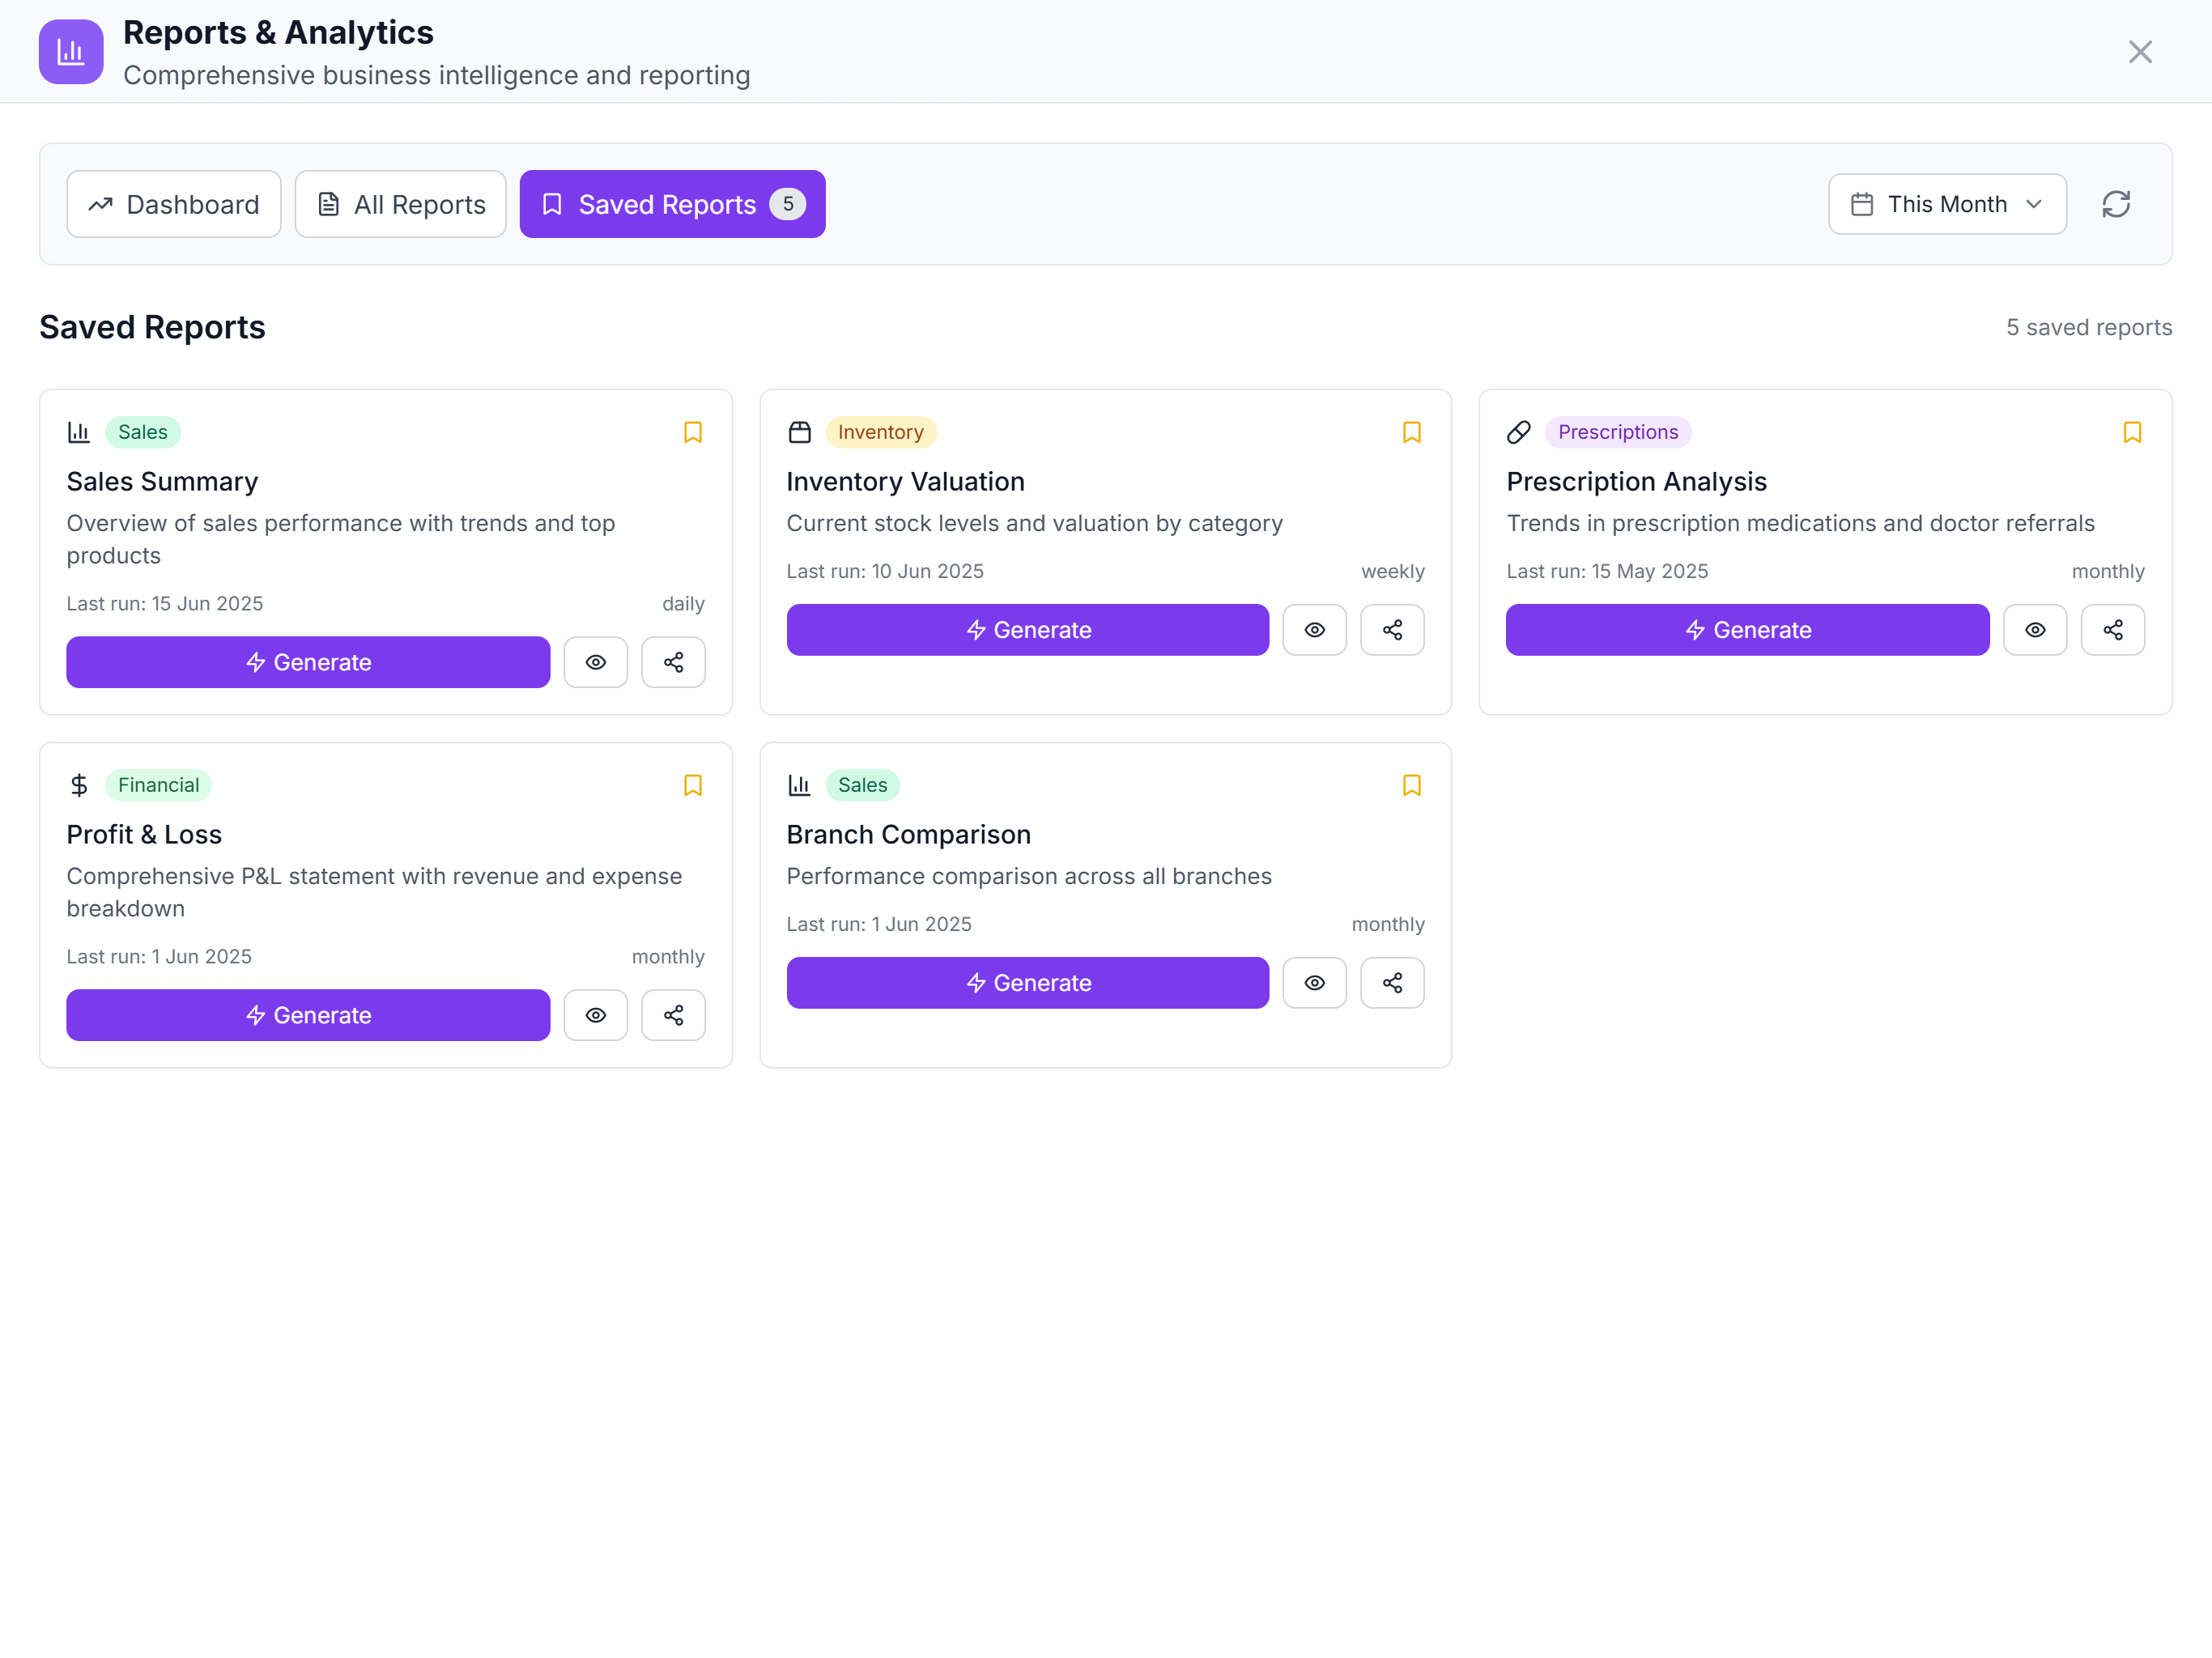Screen dimensions: 2212x1658
Task: Close the Reports & Analytics panel
Action: [2139, 52]
